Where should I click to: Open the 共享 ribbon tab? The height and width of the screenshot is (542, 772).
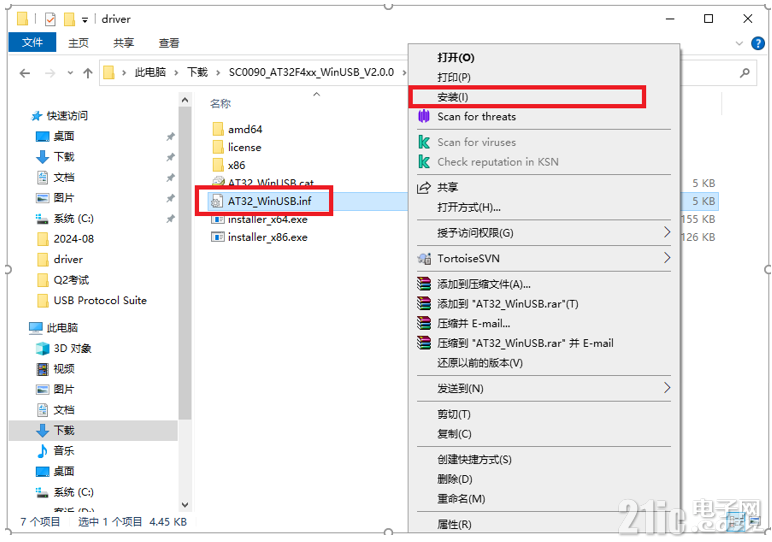(123, 43)
